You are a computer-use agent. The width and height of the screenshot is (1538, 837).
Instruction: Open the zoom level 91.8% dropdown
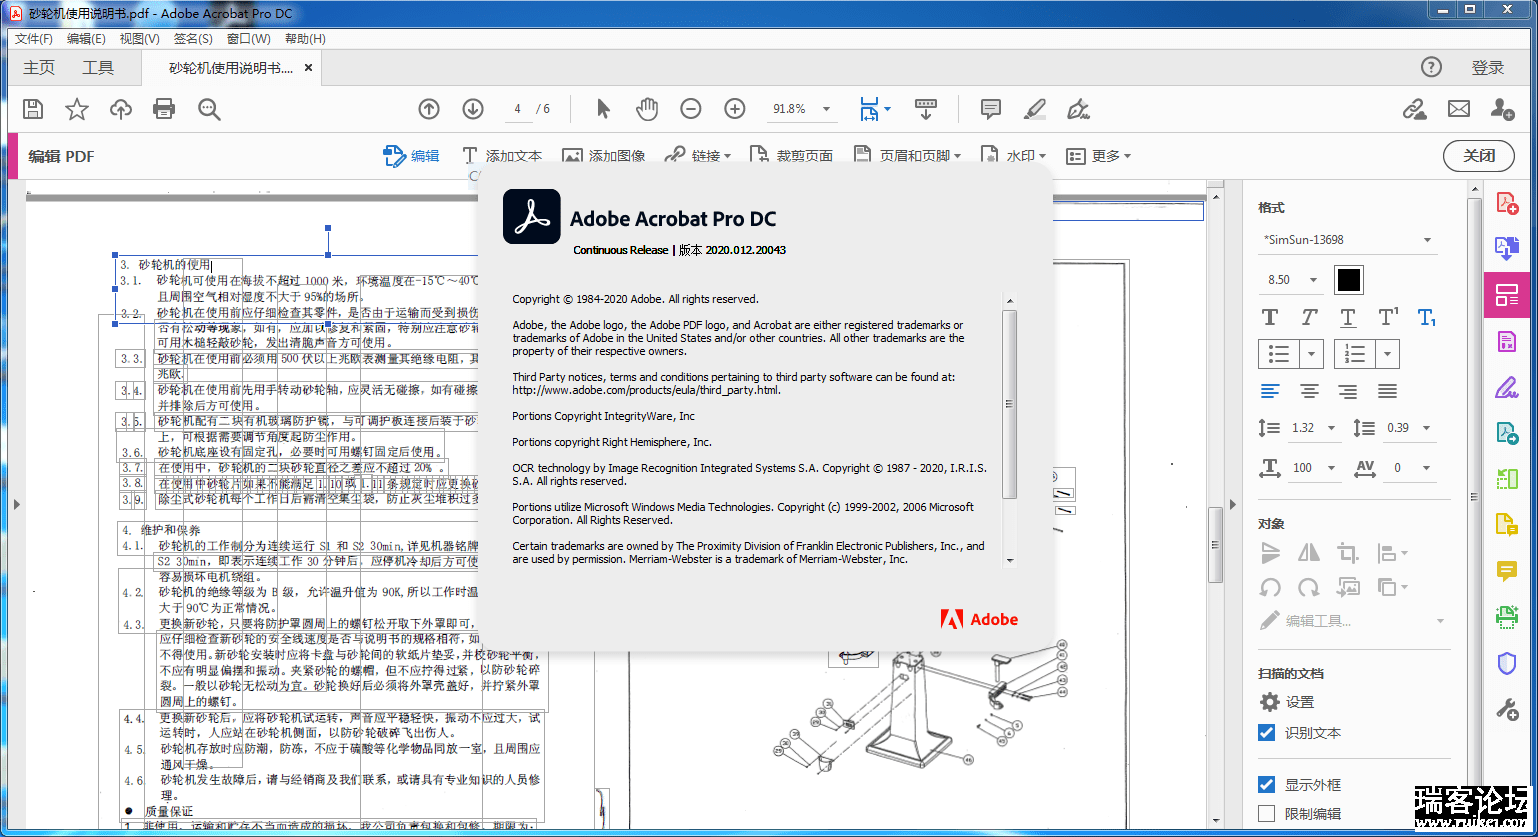(x=803, y=109)
